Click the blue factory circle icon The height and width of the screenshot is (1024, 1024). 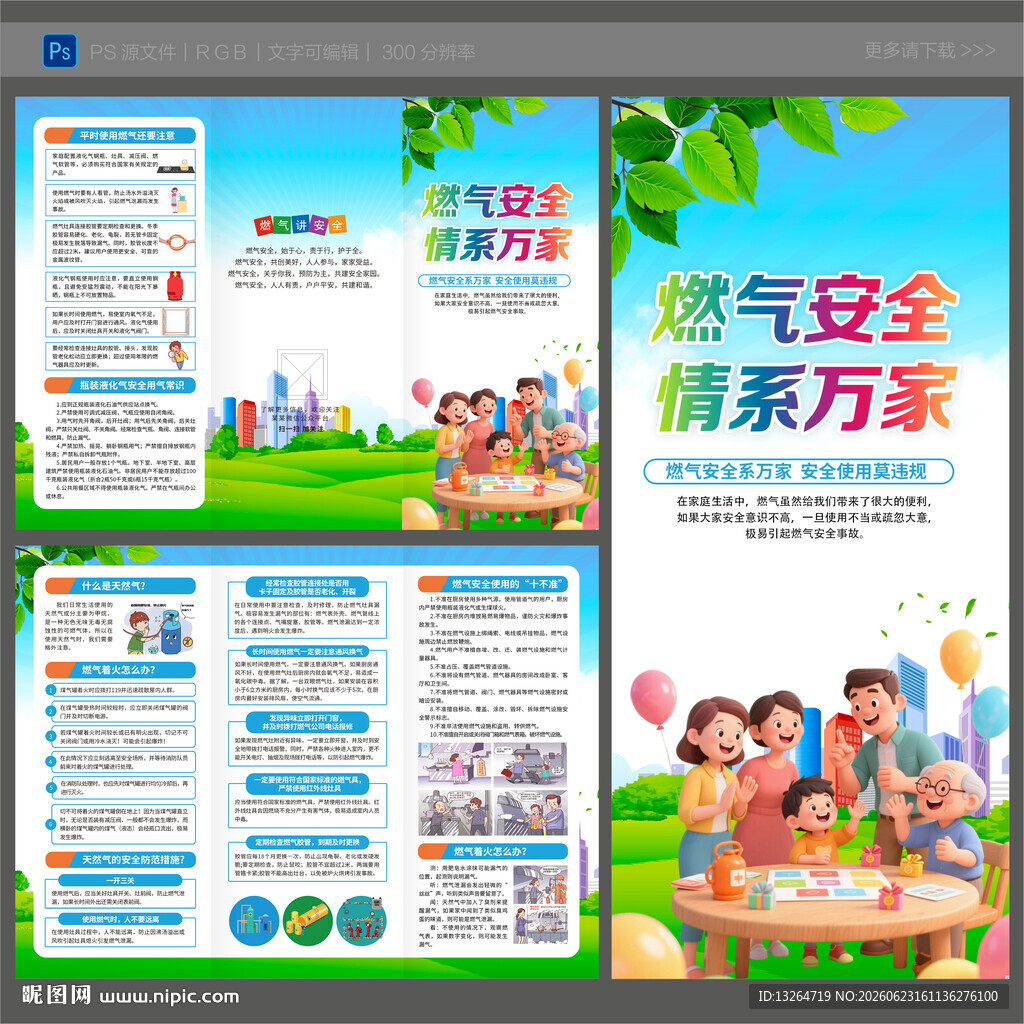254,921
